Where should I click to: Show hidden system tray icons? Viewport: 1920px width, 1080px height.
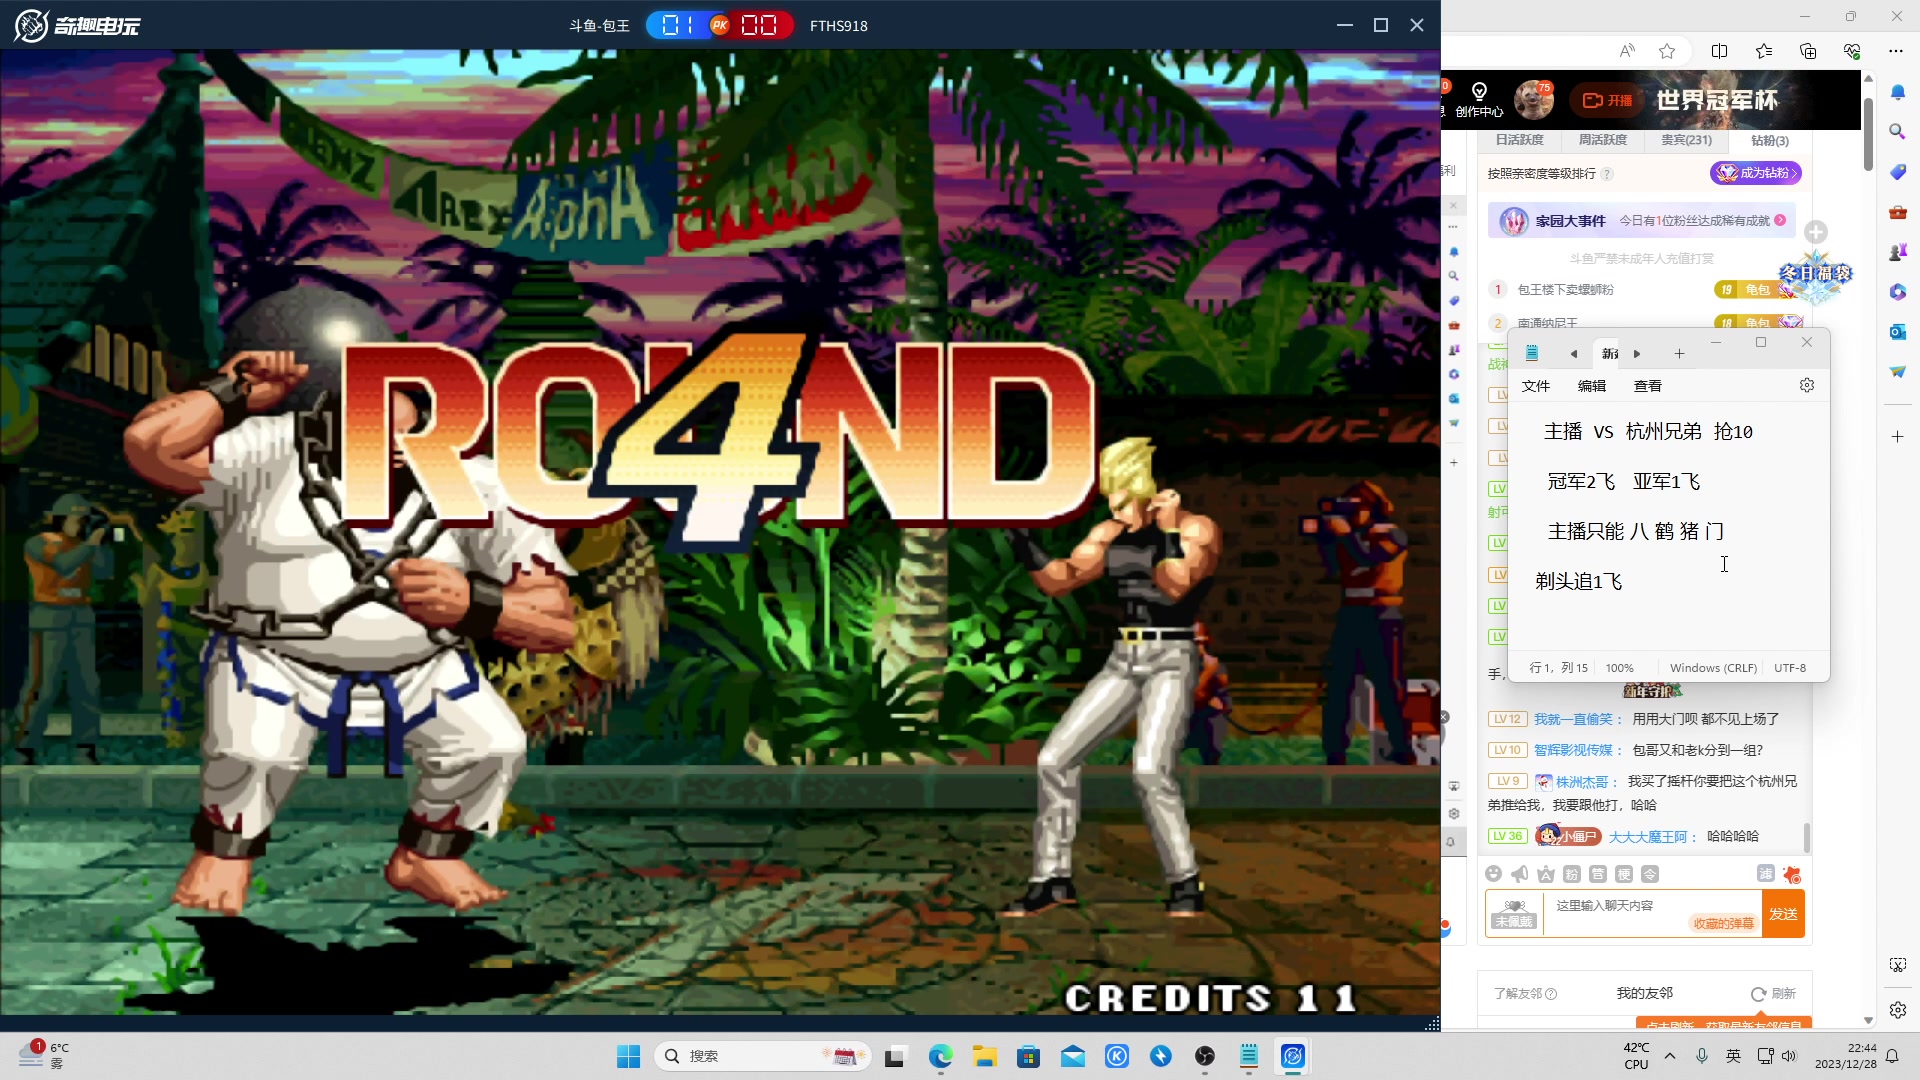click(1670, 1056)
